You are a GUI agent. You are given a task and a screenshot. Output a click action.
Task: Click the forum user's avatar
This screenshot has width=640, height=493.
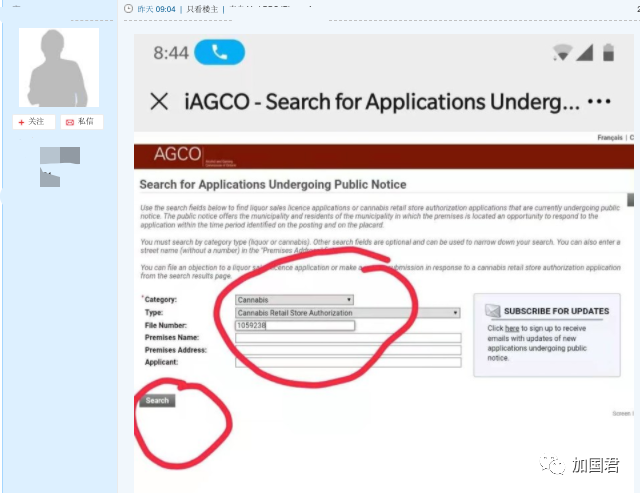[59, 67]
